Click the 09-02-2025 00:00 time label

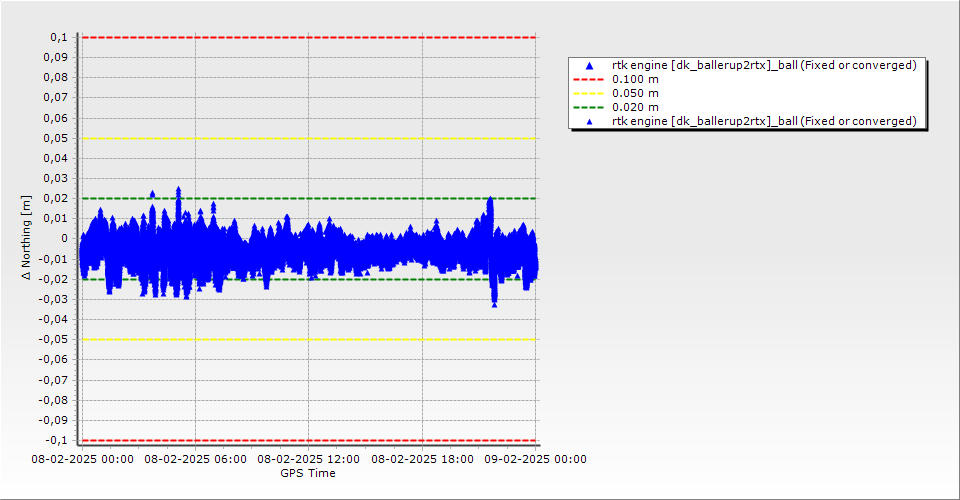pyautogui.click(x=536, y=459)
